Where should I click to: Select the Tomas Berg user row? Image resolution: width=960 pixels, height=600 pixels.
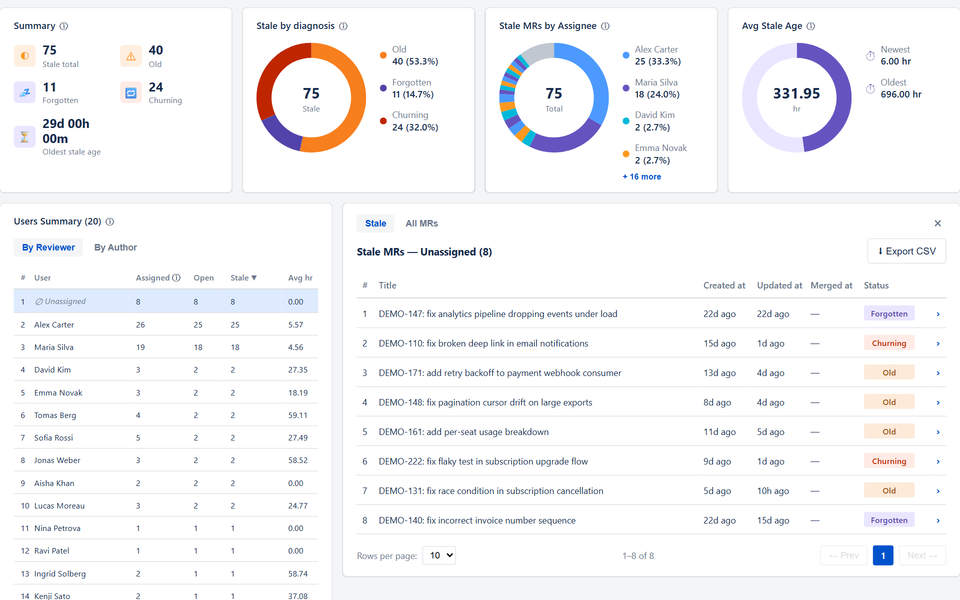pos(166,415)
